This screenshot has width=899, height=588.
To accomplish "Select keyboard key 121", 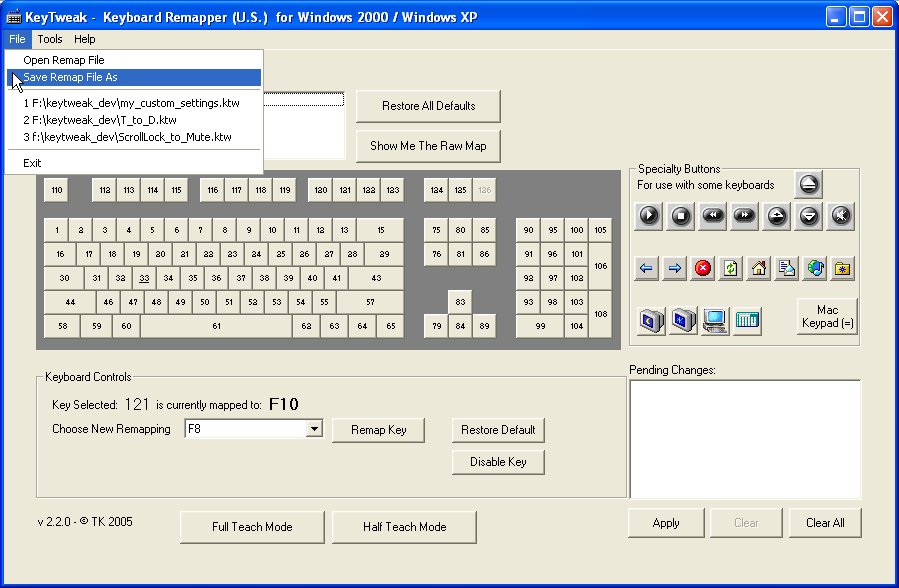I will click(x=345, y=190).
